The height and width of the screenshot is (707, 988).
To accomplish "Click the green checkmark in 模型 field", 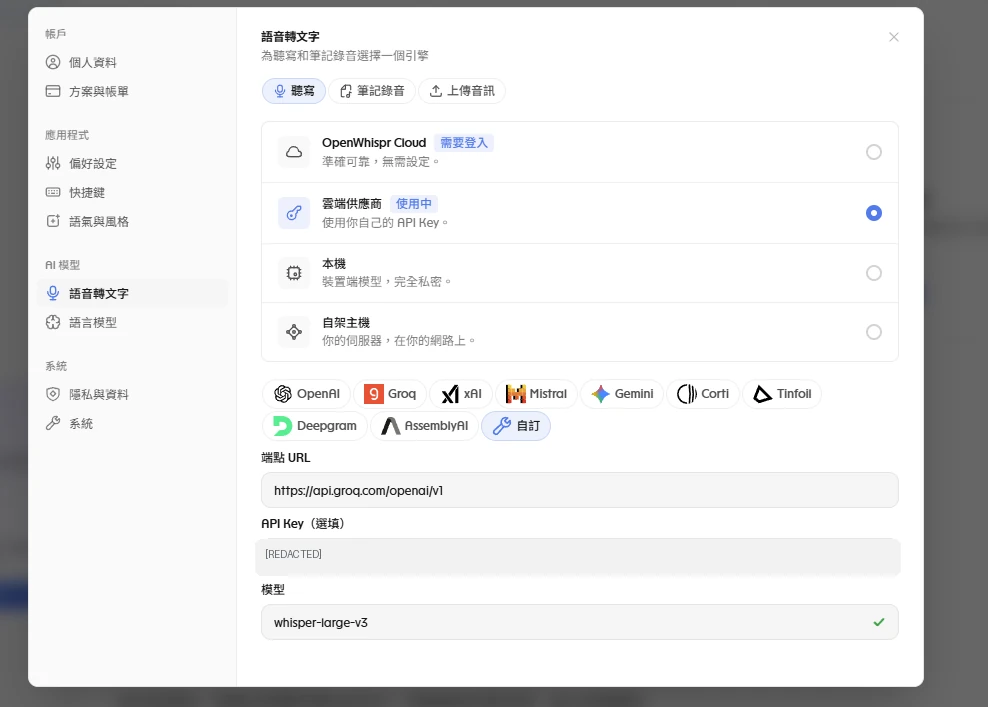I will (x=878, y=623).
